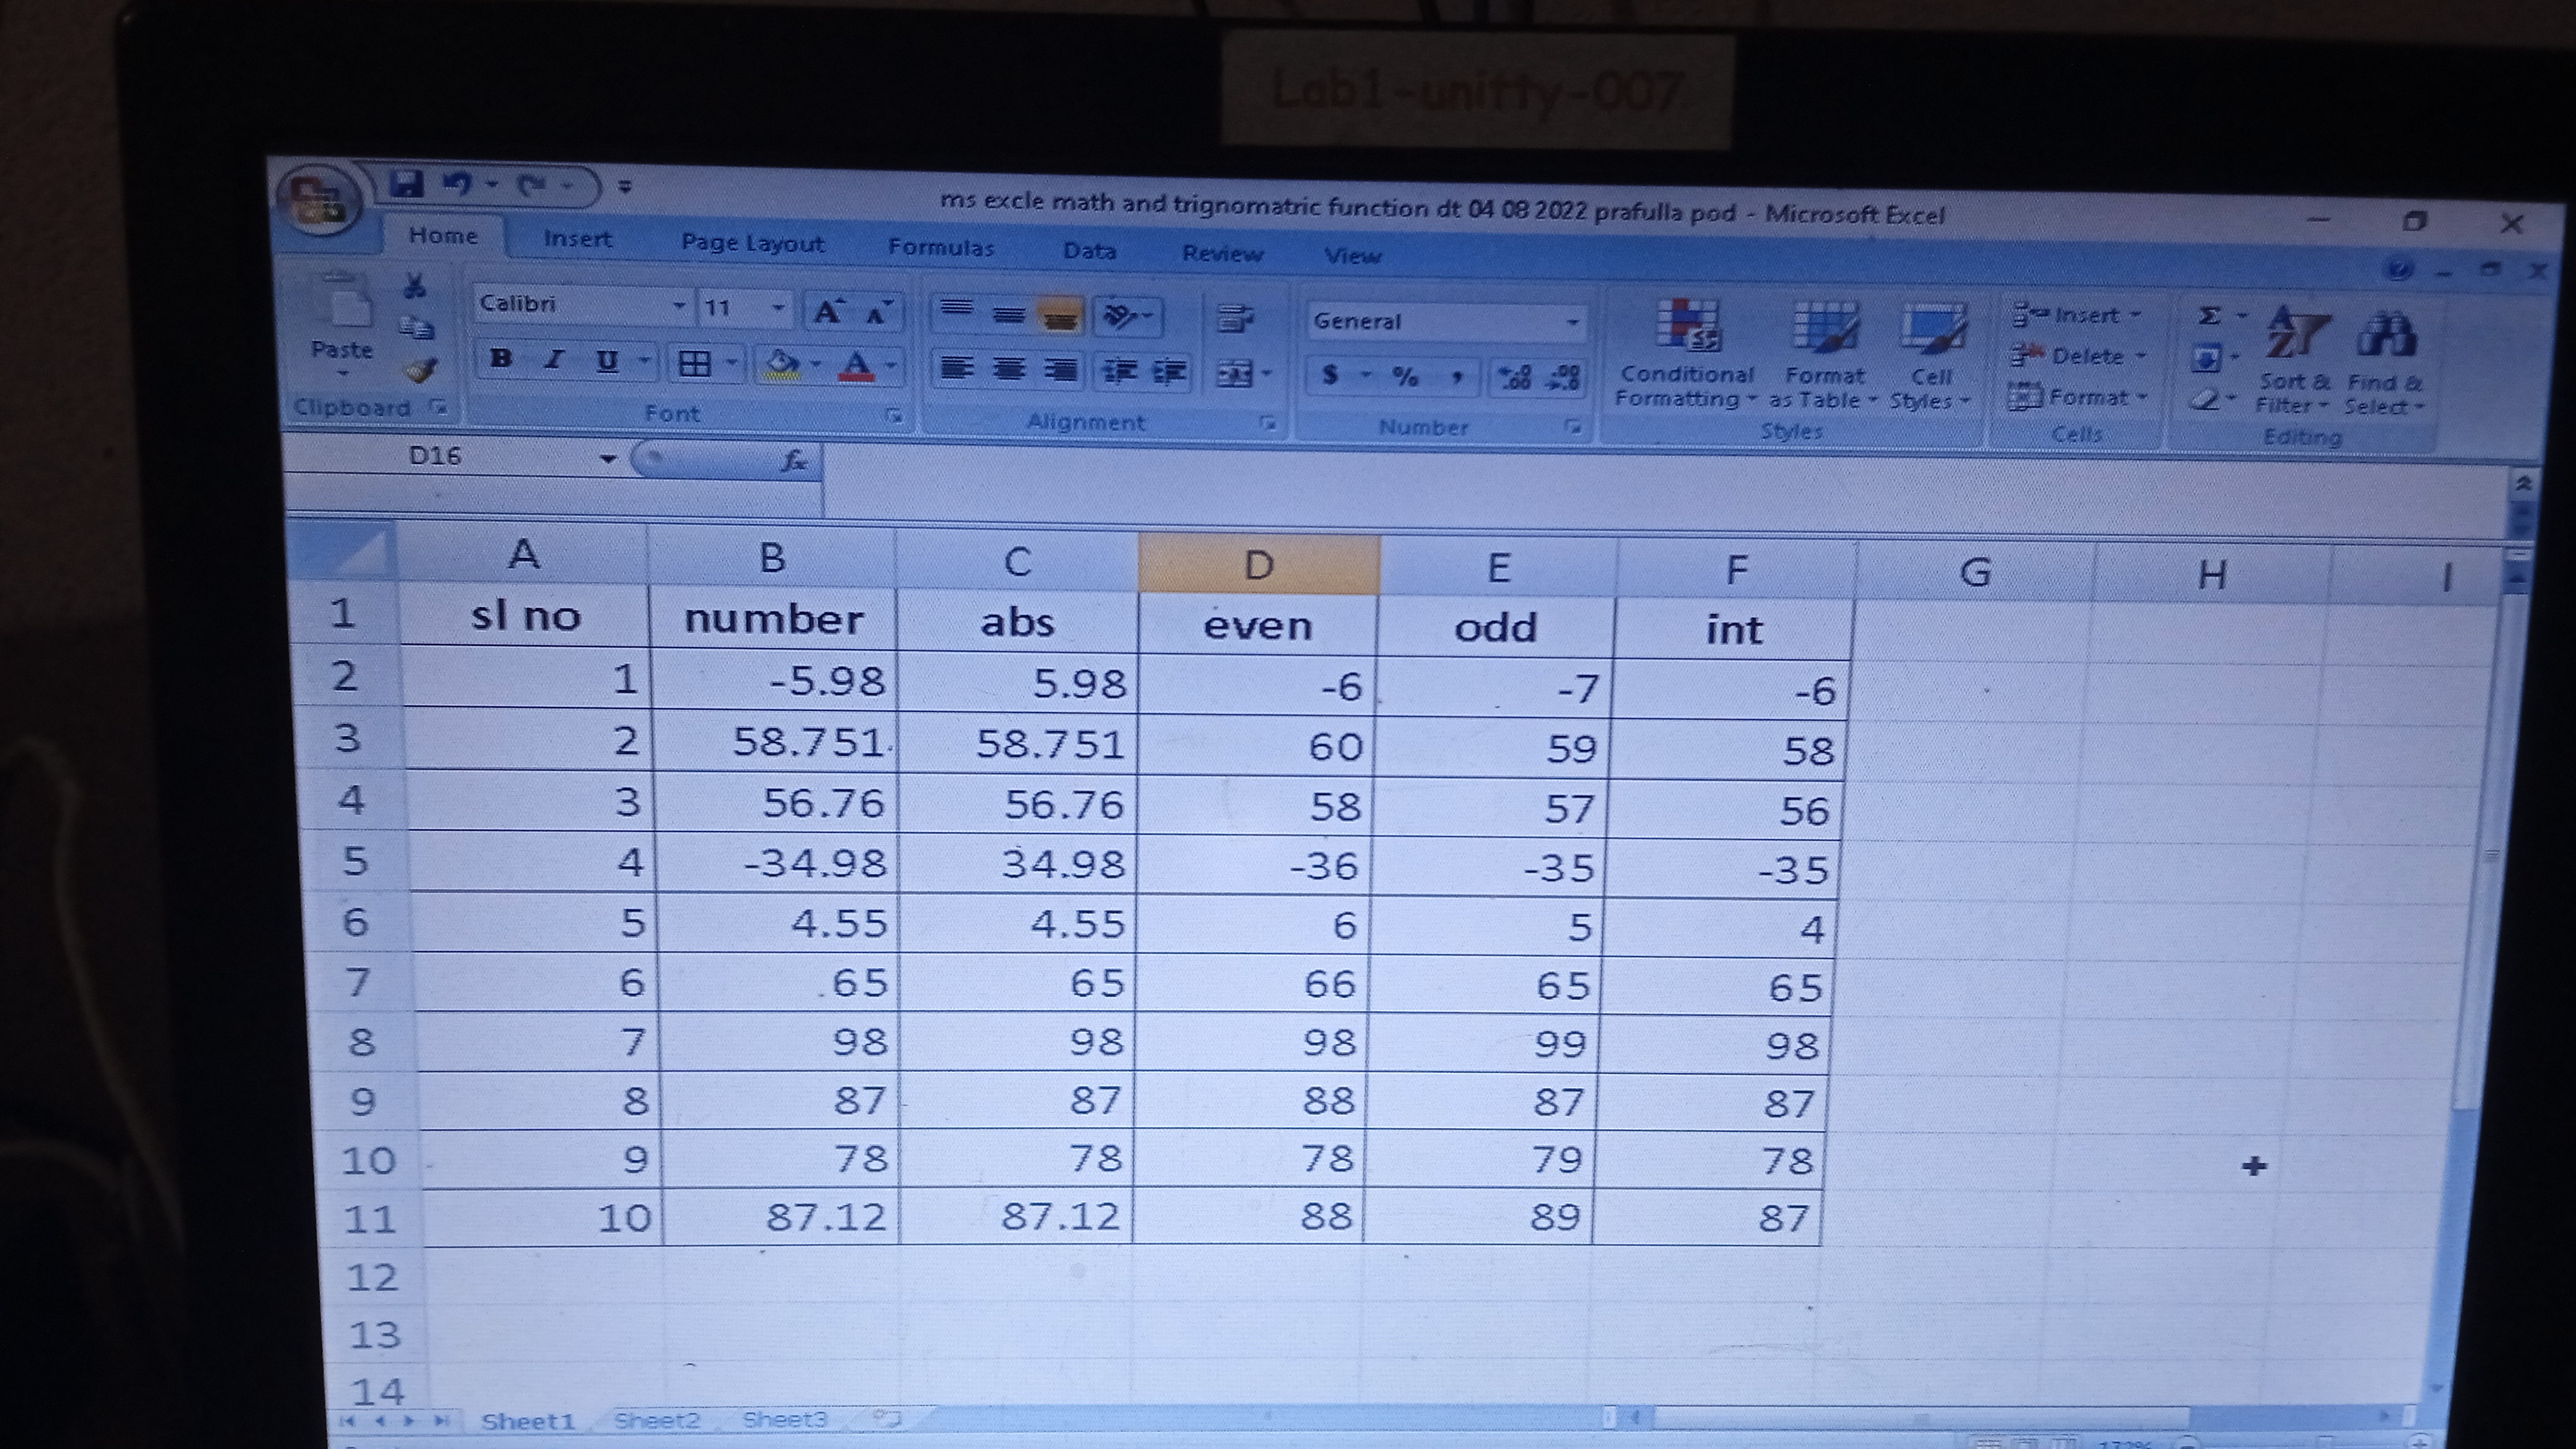Click the Save floppy disk icon
Image resolution: width=2576 pixels, height=1449 pixels.
point(407,184)
